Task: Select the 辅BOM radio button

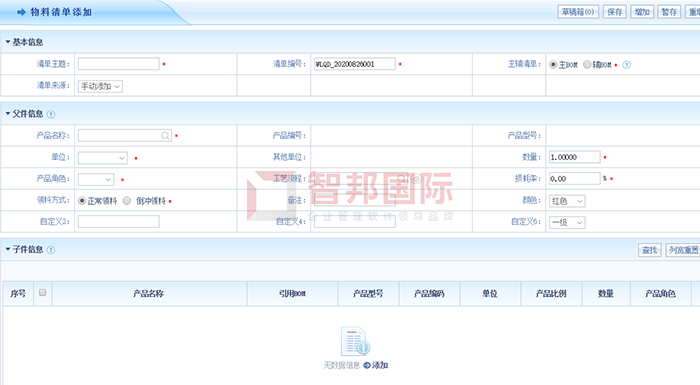Action: coord(587,64)
